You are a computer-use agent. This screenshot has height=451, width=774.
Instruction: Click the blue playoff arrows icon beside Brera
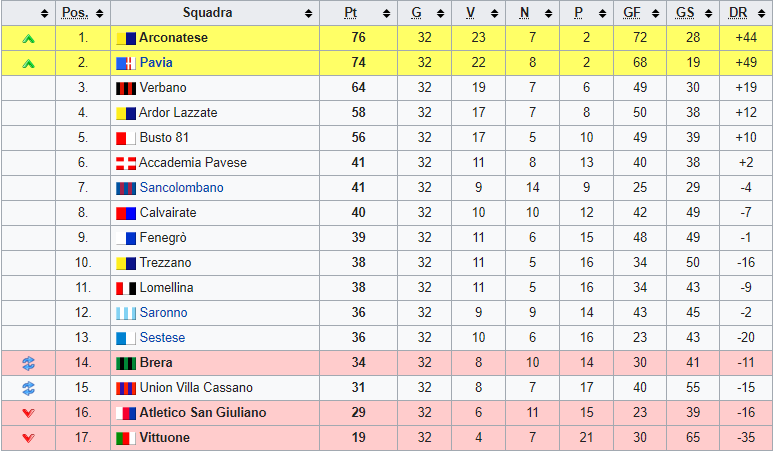point(29,363)
